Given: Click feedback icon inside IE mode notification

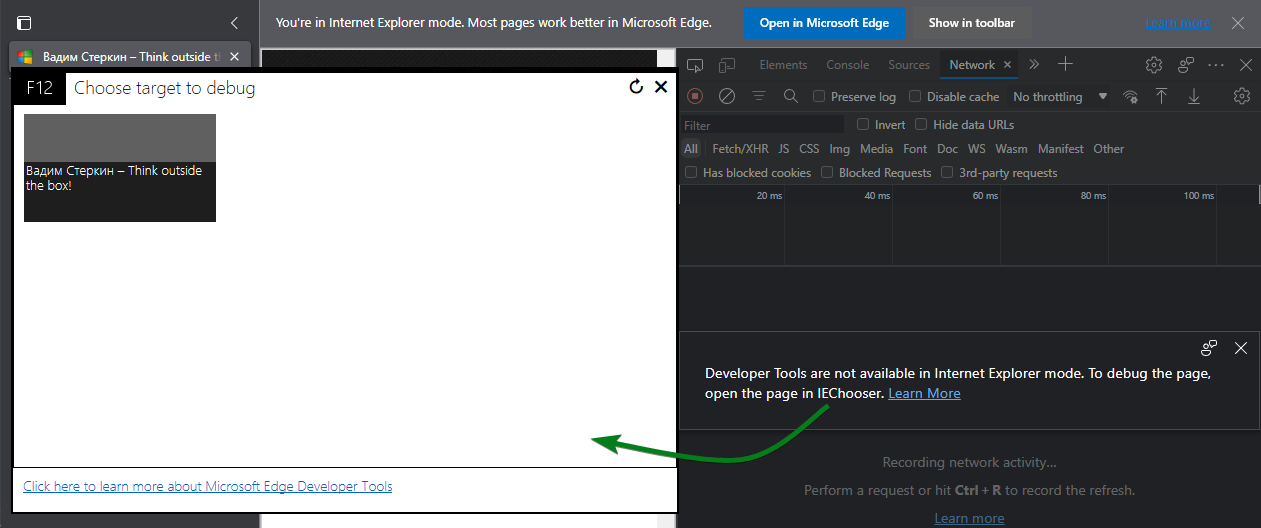Looking at the screenshot, I should point(1209,348).
